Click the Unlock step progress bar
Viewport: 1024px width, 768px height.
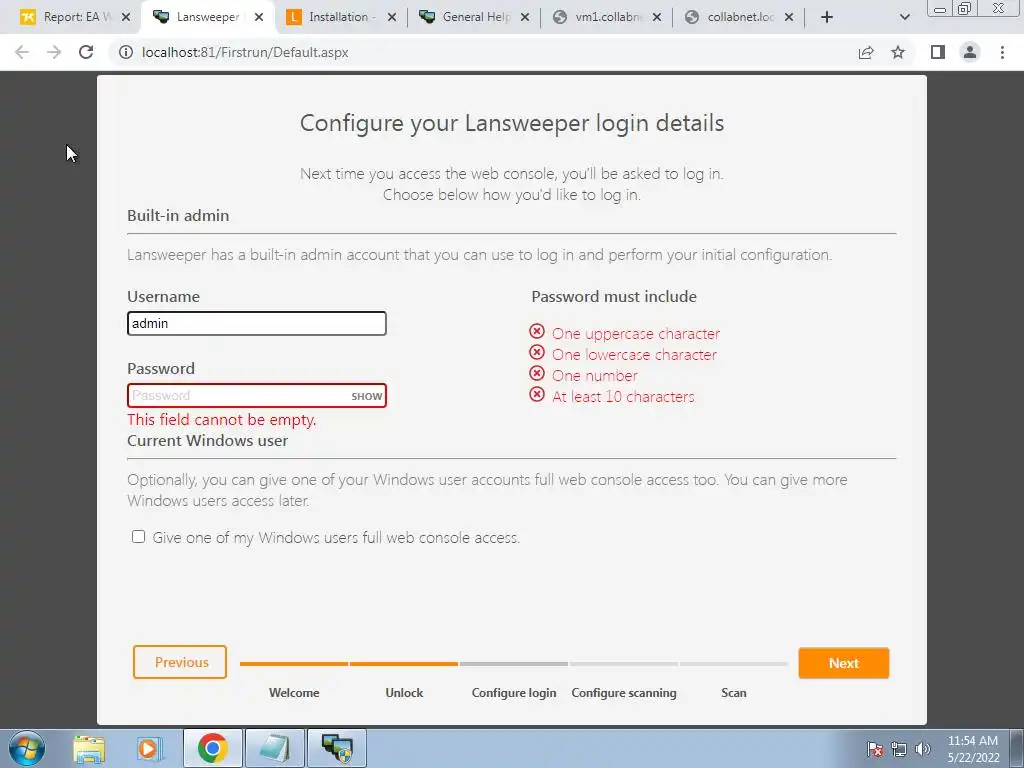click(404, 664)
